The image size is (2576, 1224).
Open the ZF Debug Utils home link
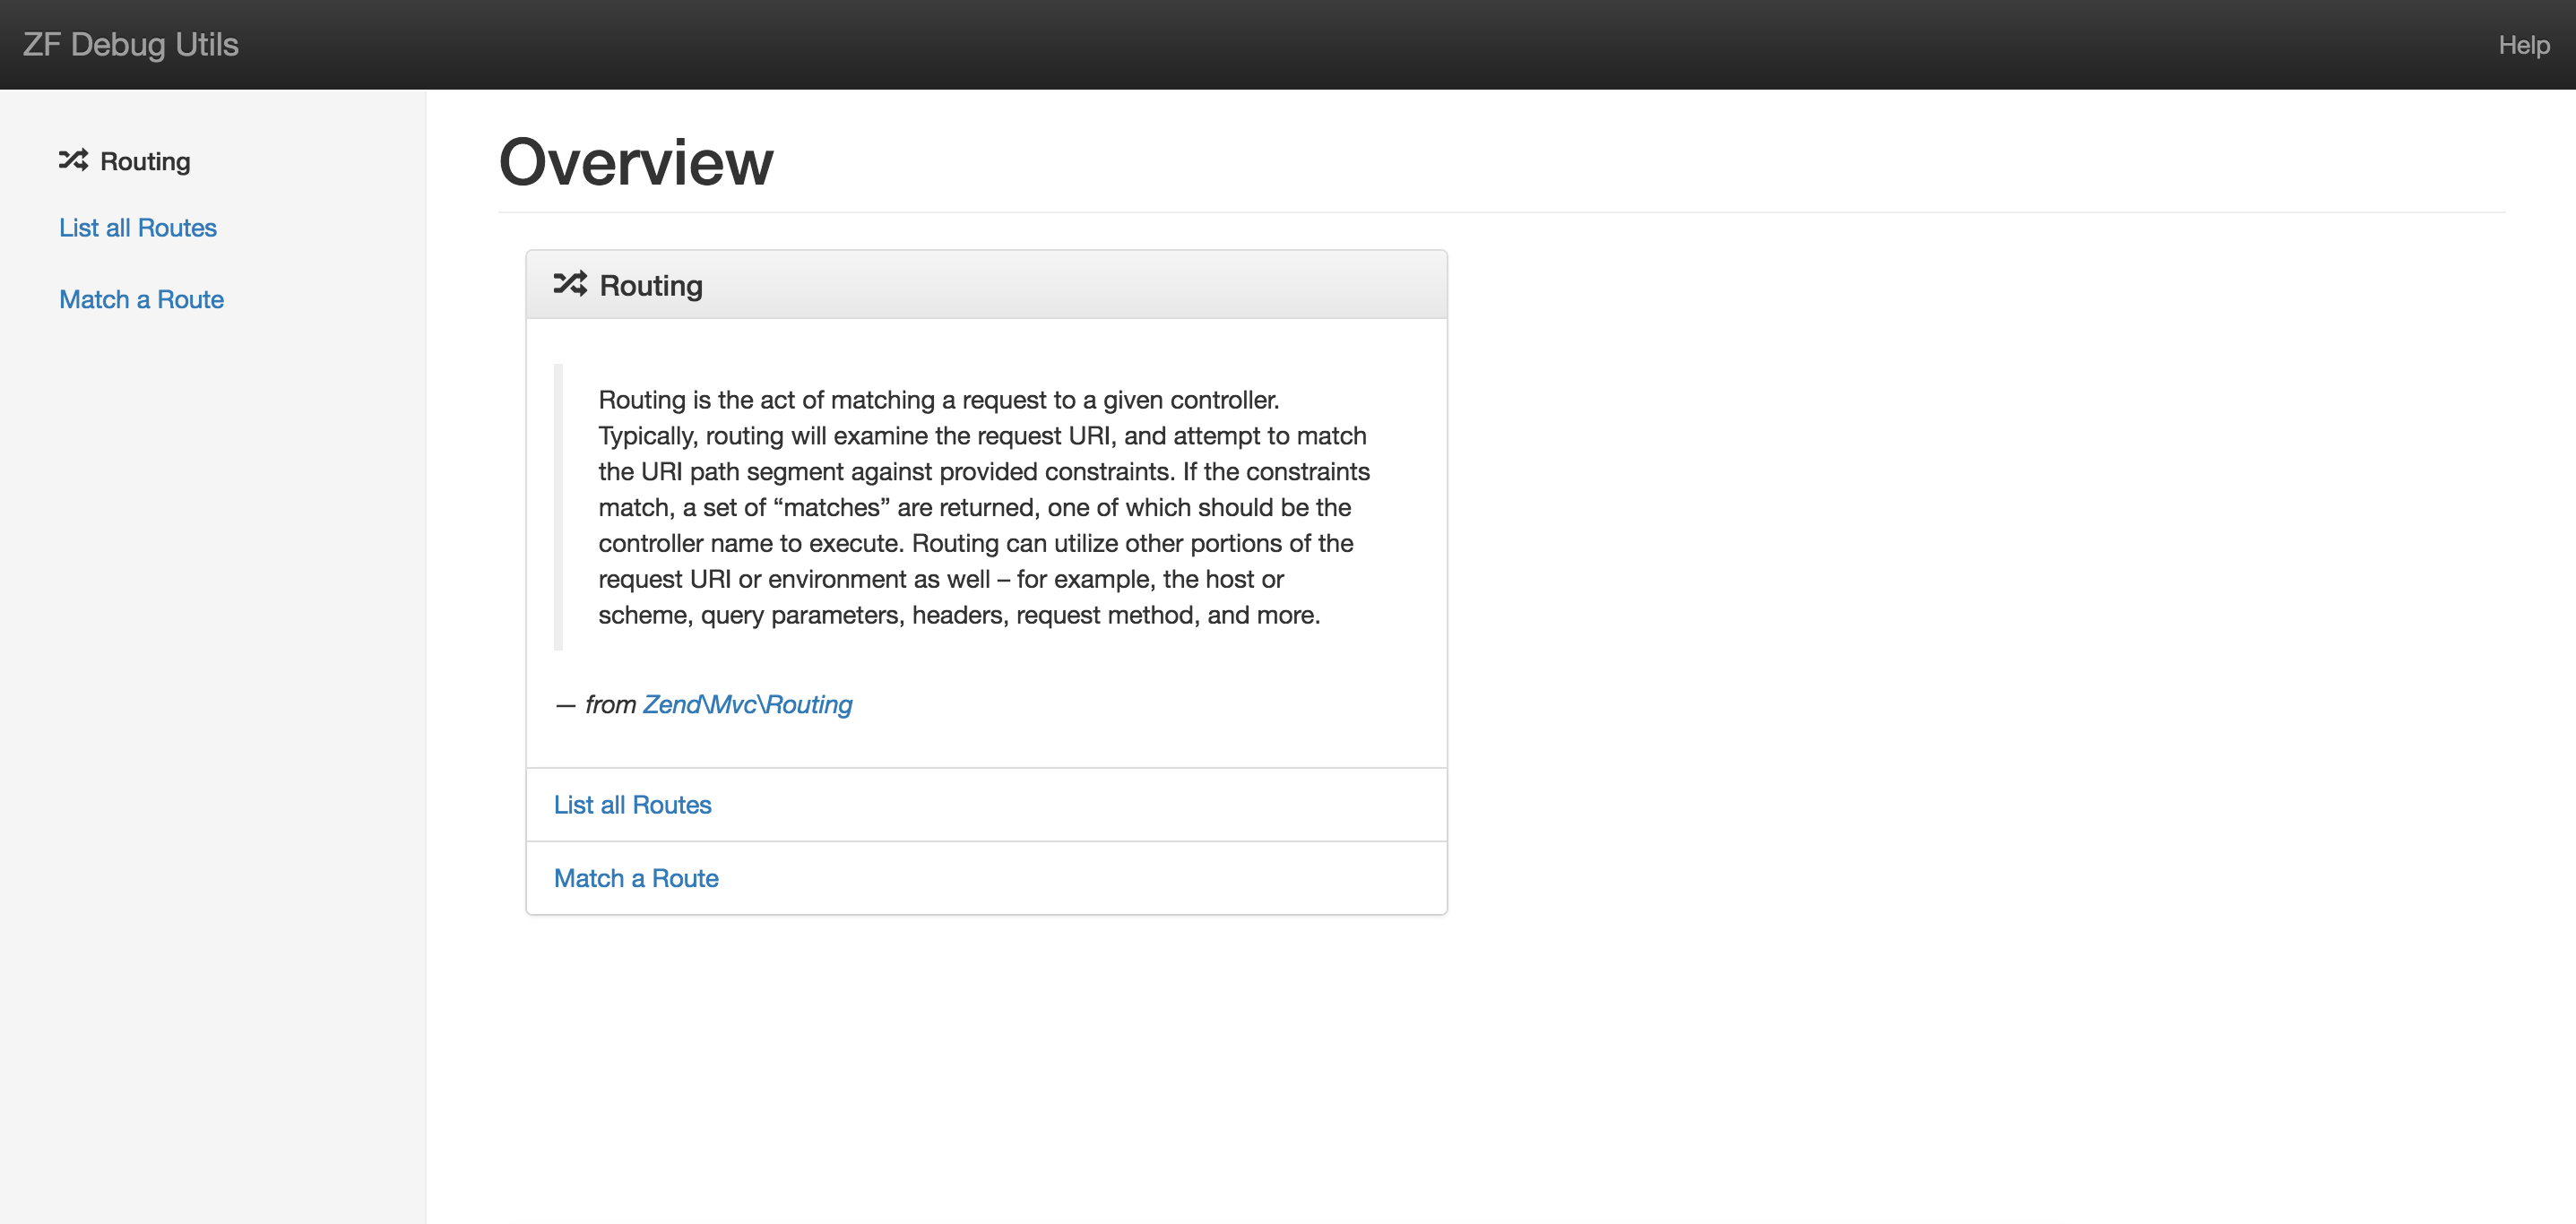coord(130,45)
